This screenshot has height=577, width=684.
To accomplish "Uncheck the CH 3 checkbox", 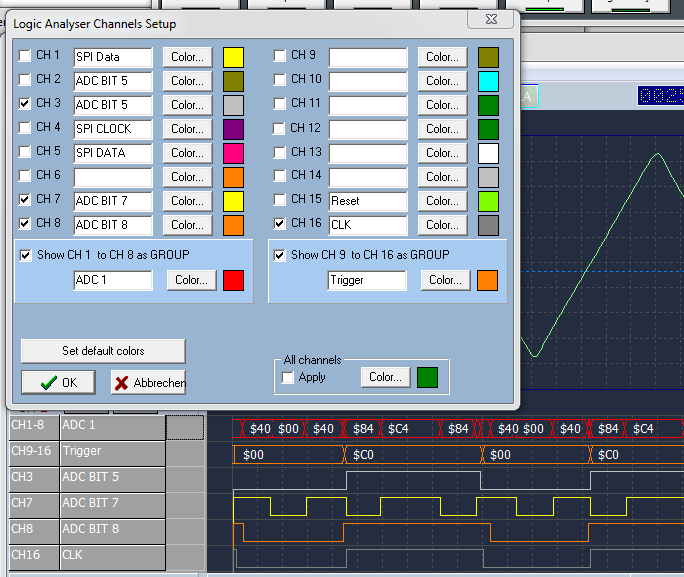I will point(25,103).
